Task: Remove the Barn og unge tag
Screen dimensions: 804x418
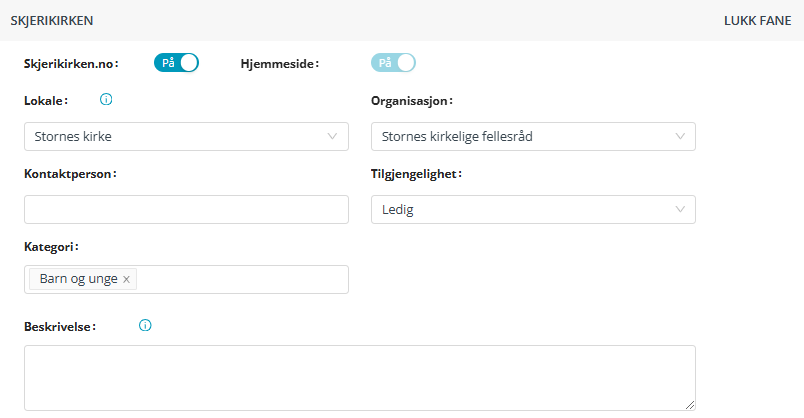Action: [126, 279]
